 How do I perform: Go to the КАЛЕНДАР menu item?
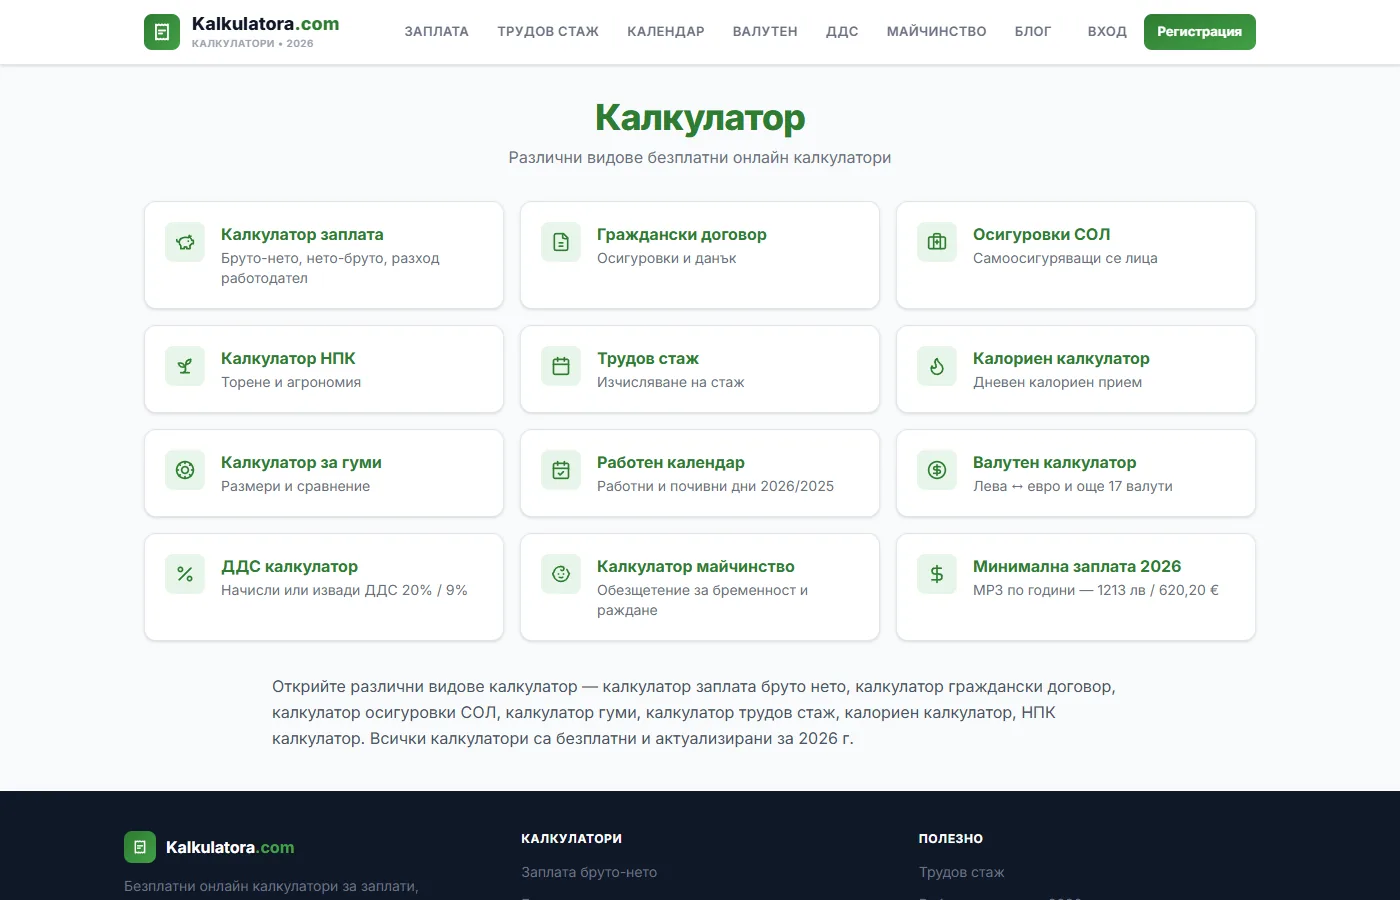coord(666,32)
